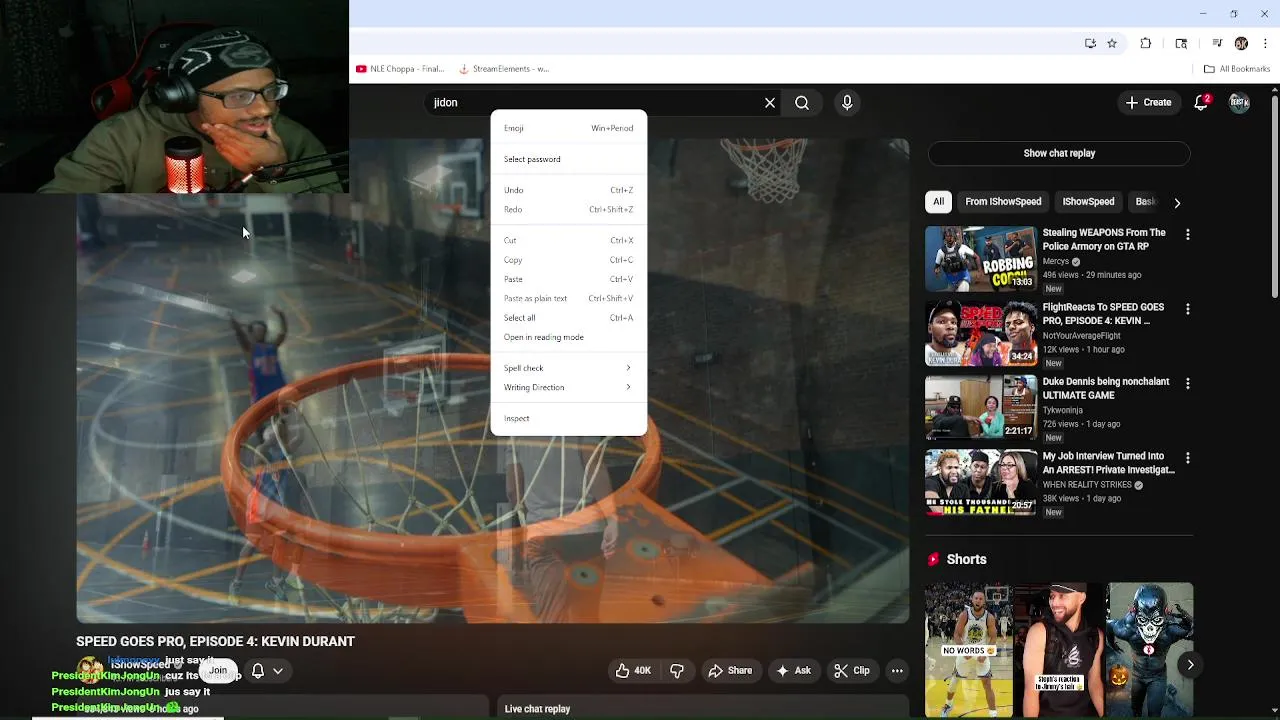
Task: Open the subscription bell notification dropdown
Action: tap(267, 671)
